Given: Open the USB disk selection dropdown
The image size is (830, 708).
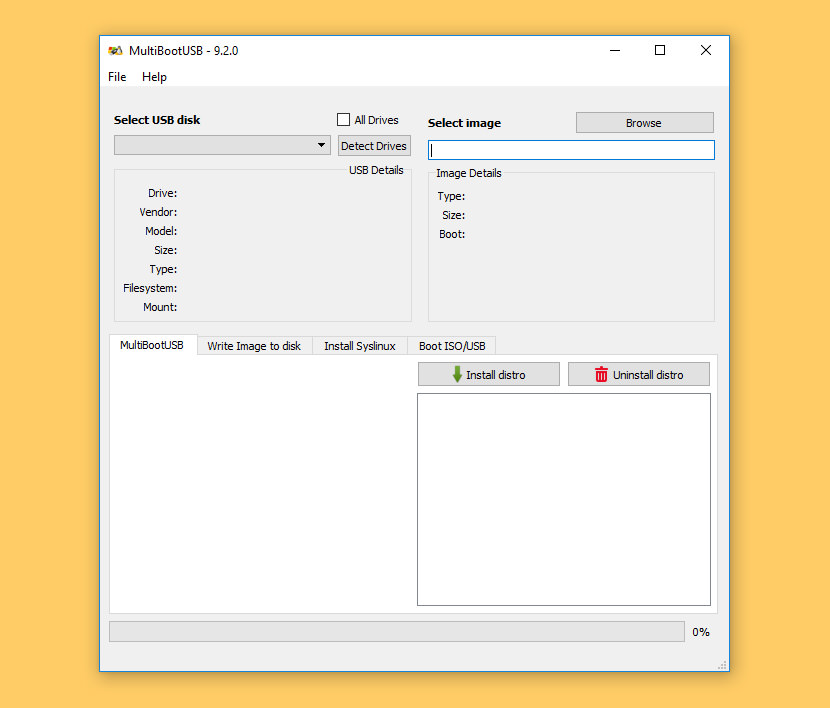Looking at the screenshot, I should pos(220,145).
